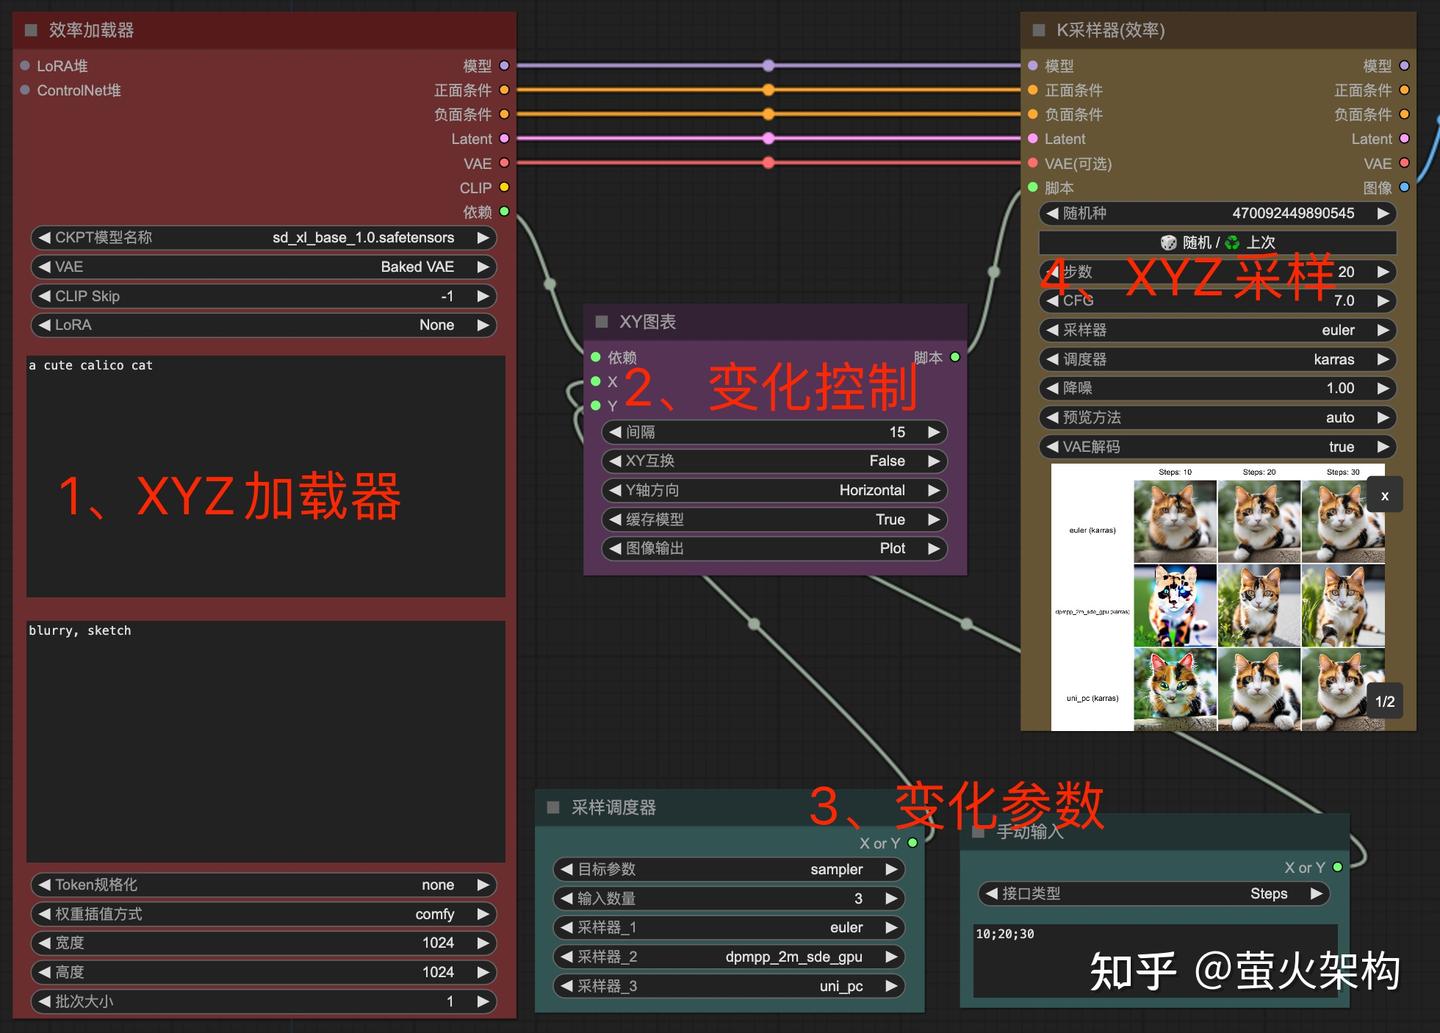Click the x button on the preview grid

1384,494
